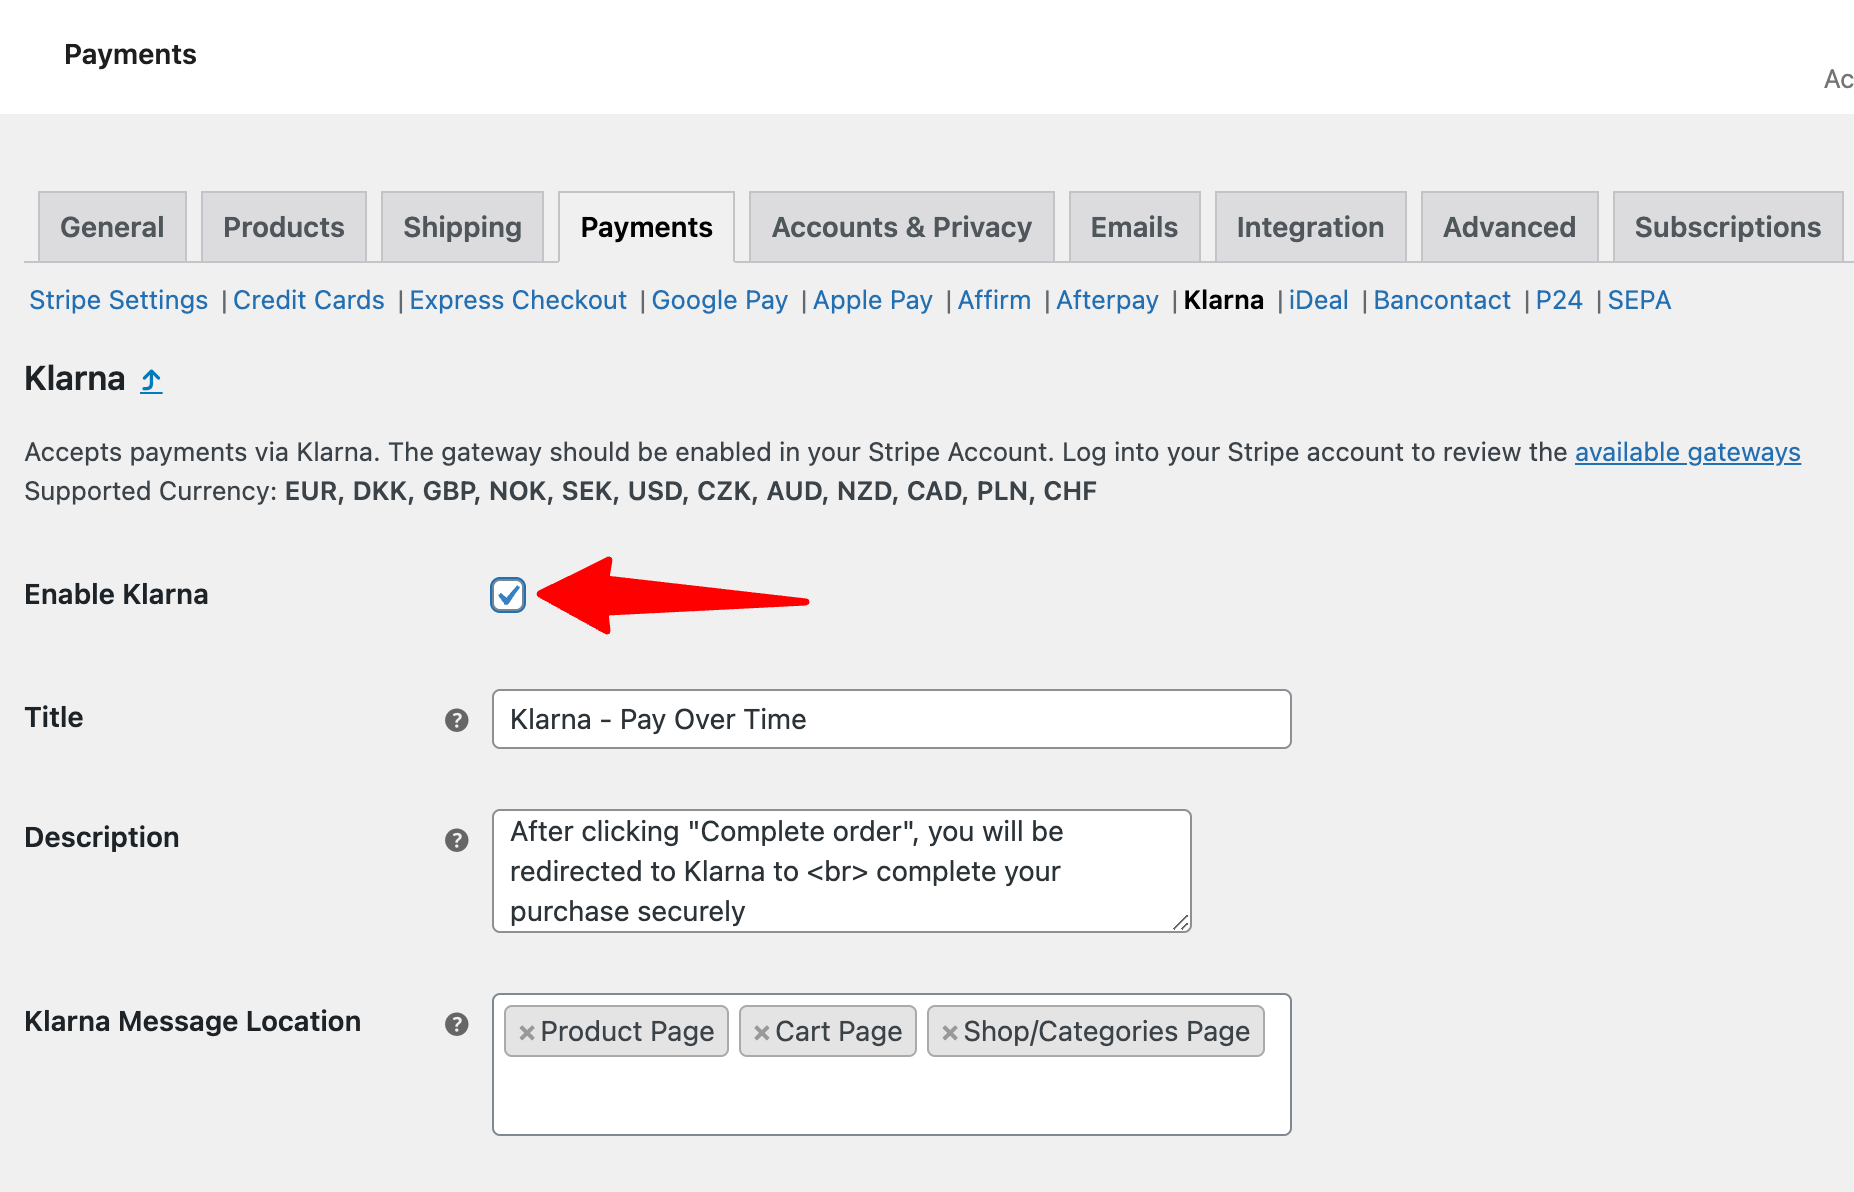Click the help icon next to Title
Viewport: 1854px width, 1192px height.
(457, 719)
